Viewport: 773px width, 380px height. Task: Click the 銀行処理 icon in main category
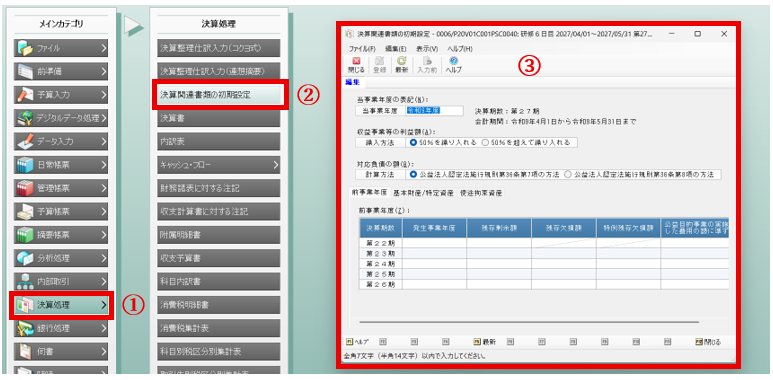tap(25, 328)
